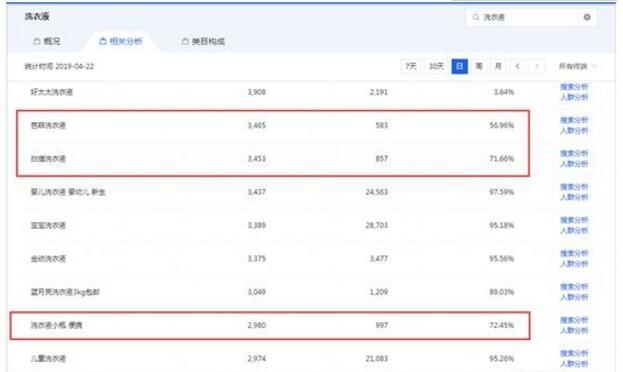623x372 pixels.
Task: Choose the 30天 time range
Action: (x=436, y=66)
